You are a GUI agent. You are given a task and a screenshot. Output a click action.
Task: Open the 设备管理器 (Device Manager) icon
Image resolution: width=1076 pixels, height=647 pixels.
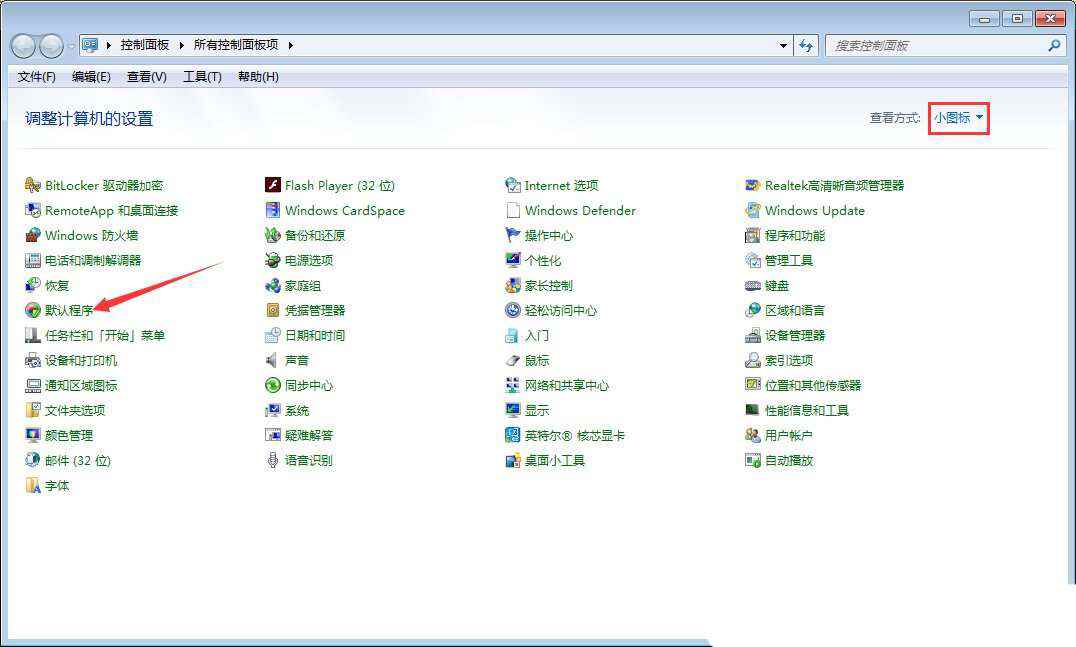point(753,336)
